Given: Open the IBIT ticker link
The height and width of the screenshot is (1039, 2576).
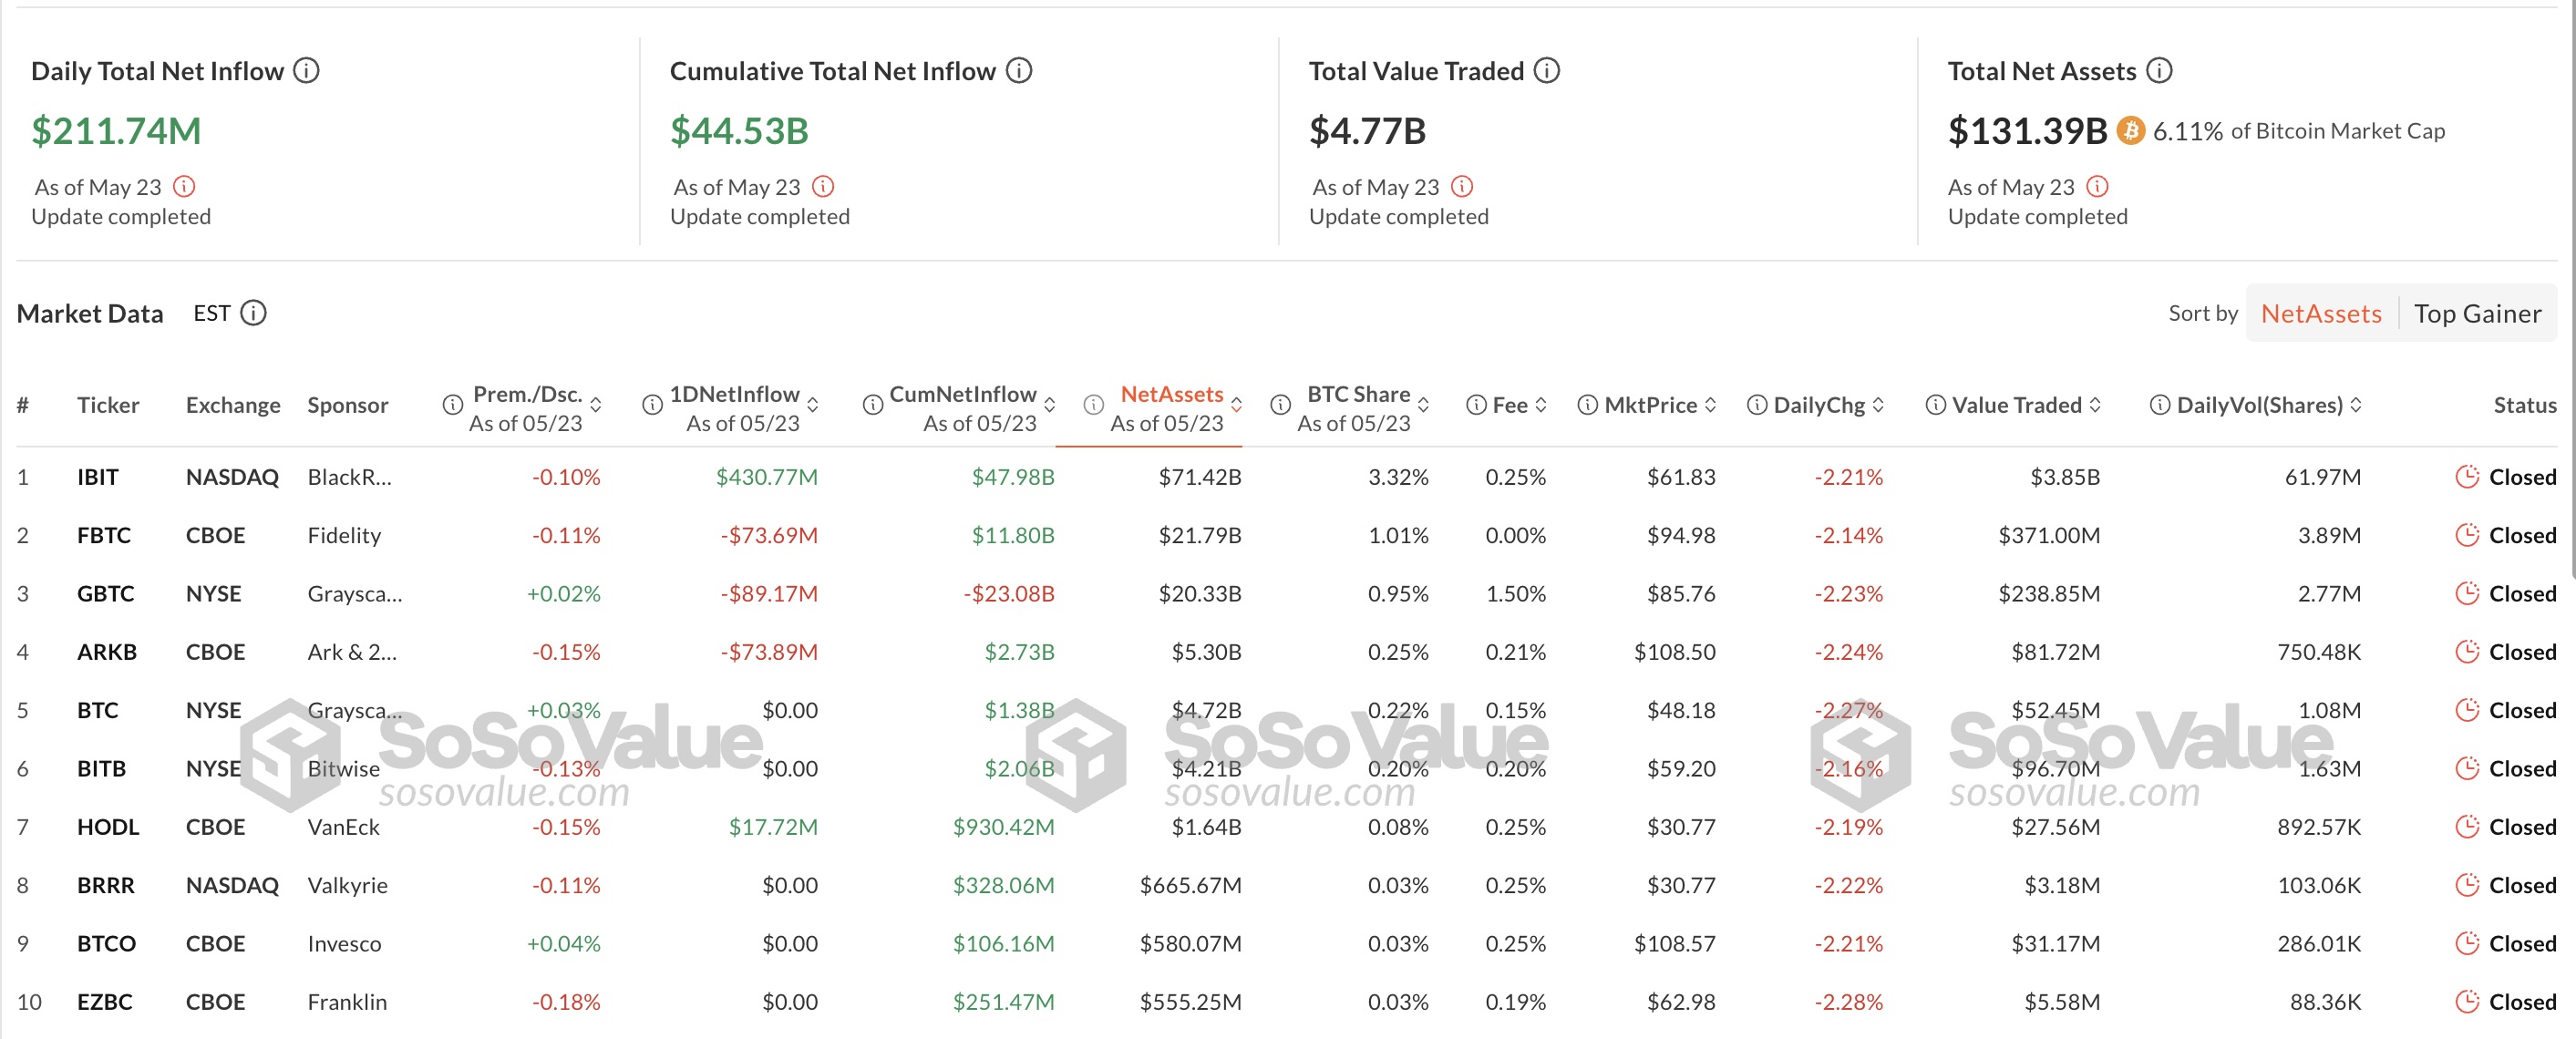Looking at the screenshot, I should click(x=98, y=477).
